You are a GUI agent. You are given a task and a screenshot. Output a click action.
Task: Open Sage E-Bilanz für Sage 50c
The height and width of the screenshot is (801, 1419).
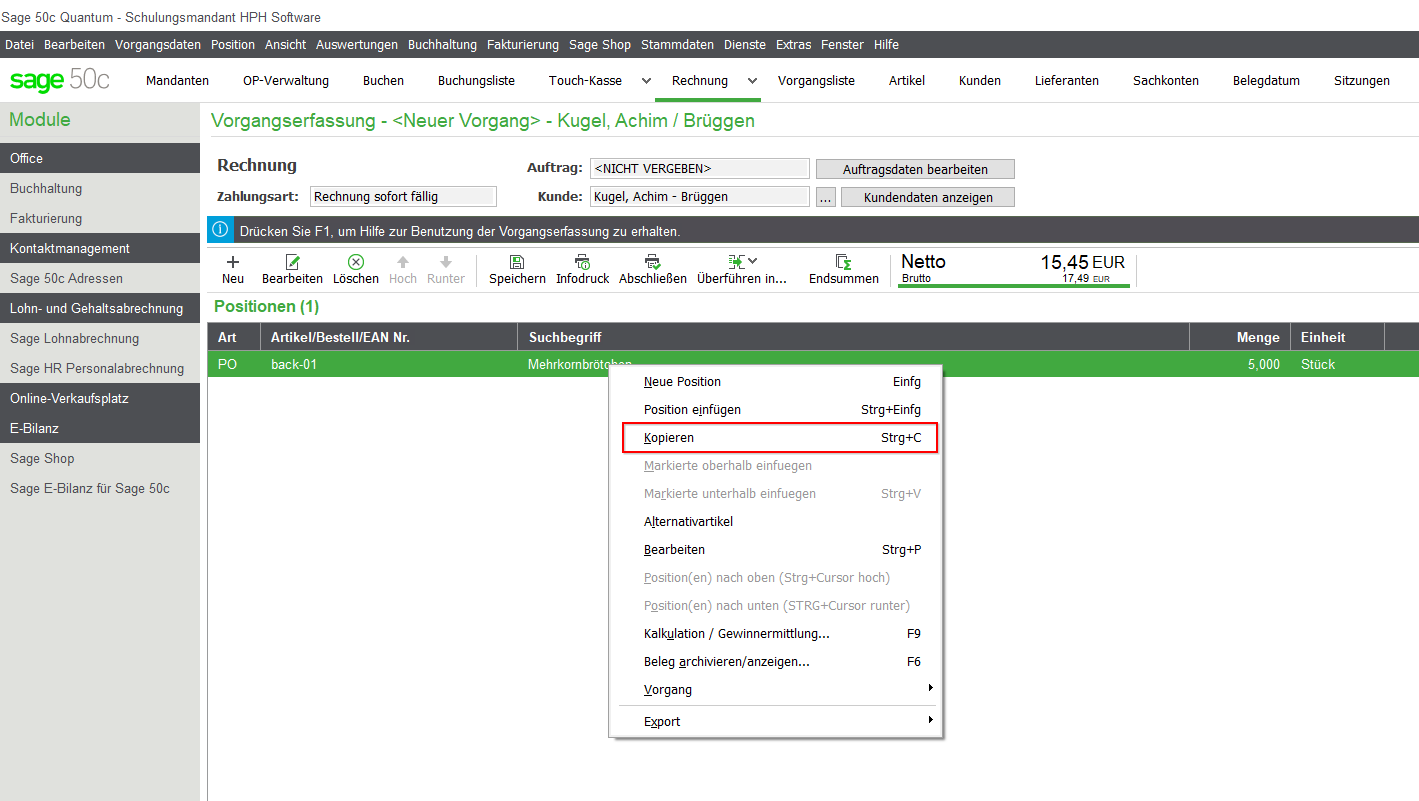coord(100,488)
